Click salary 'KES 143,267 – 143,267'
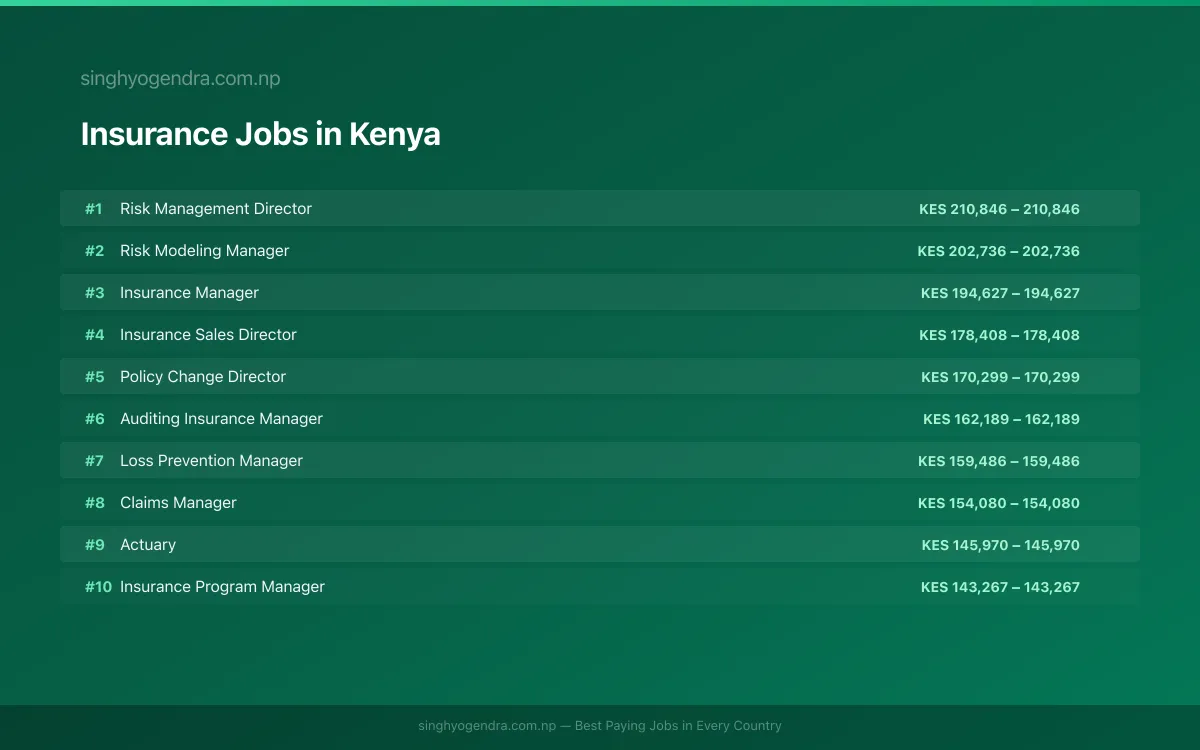The height and width of the screenshot is (750, 1200). click(1000, 587)
